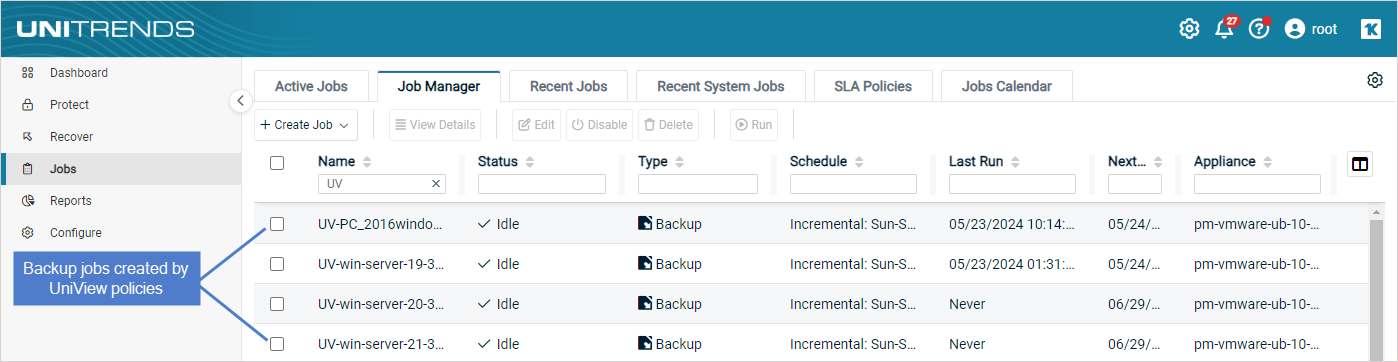This screenshot has height=362, width=1398.
Task: Click the Run button
Action: point(754,125)
